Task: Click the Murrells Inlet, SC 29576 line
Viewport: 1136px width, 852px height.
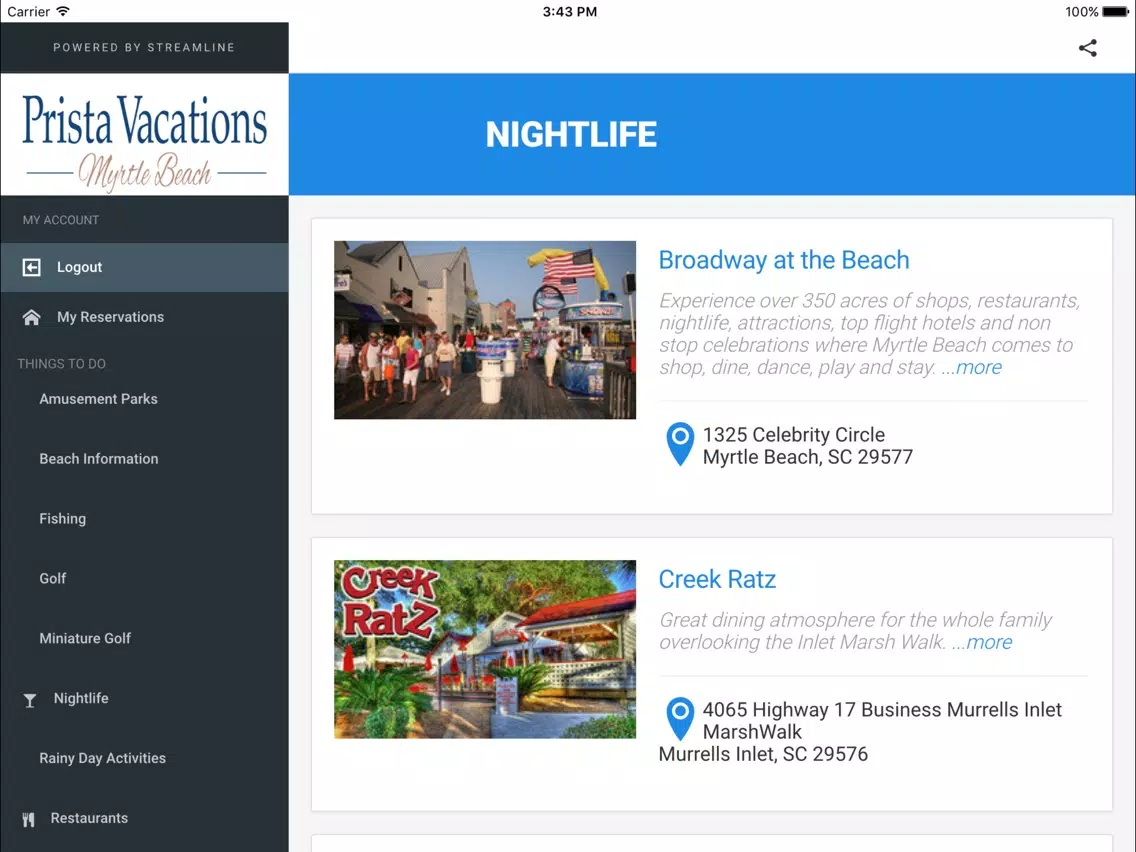Action: [x=763, y=754]
